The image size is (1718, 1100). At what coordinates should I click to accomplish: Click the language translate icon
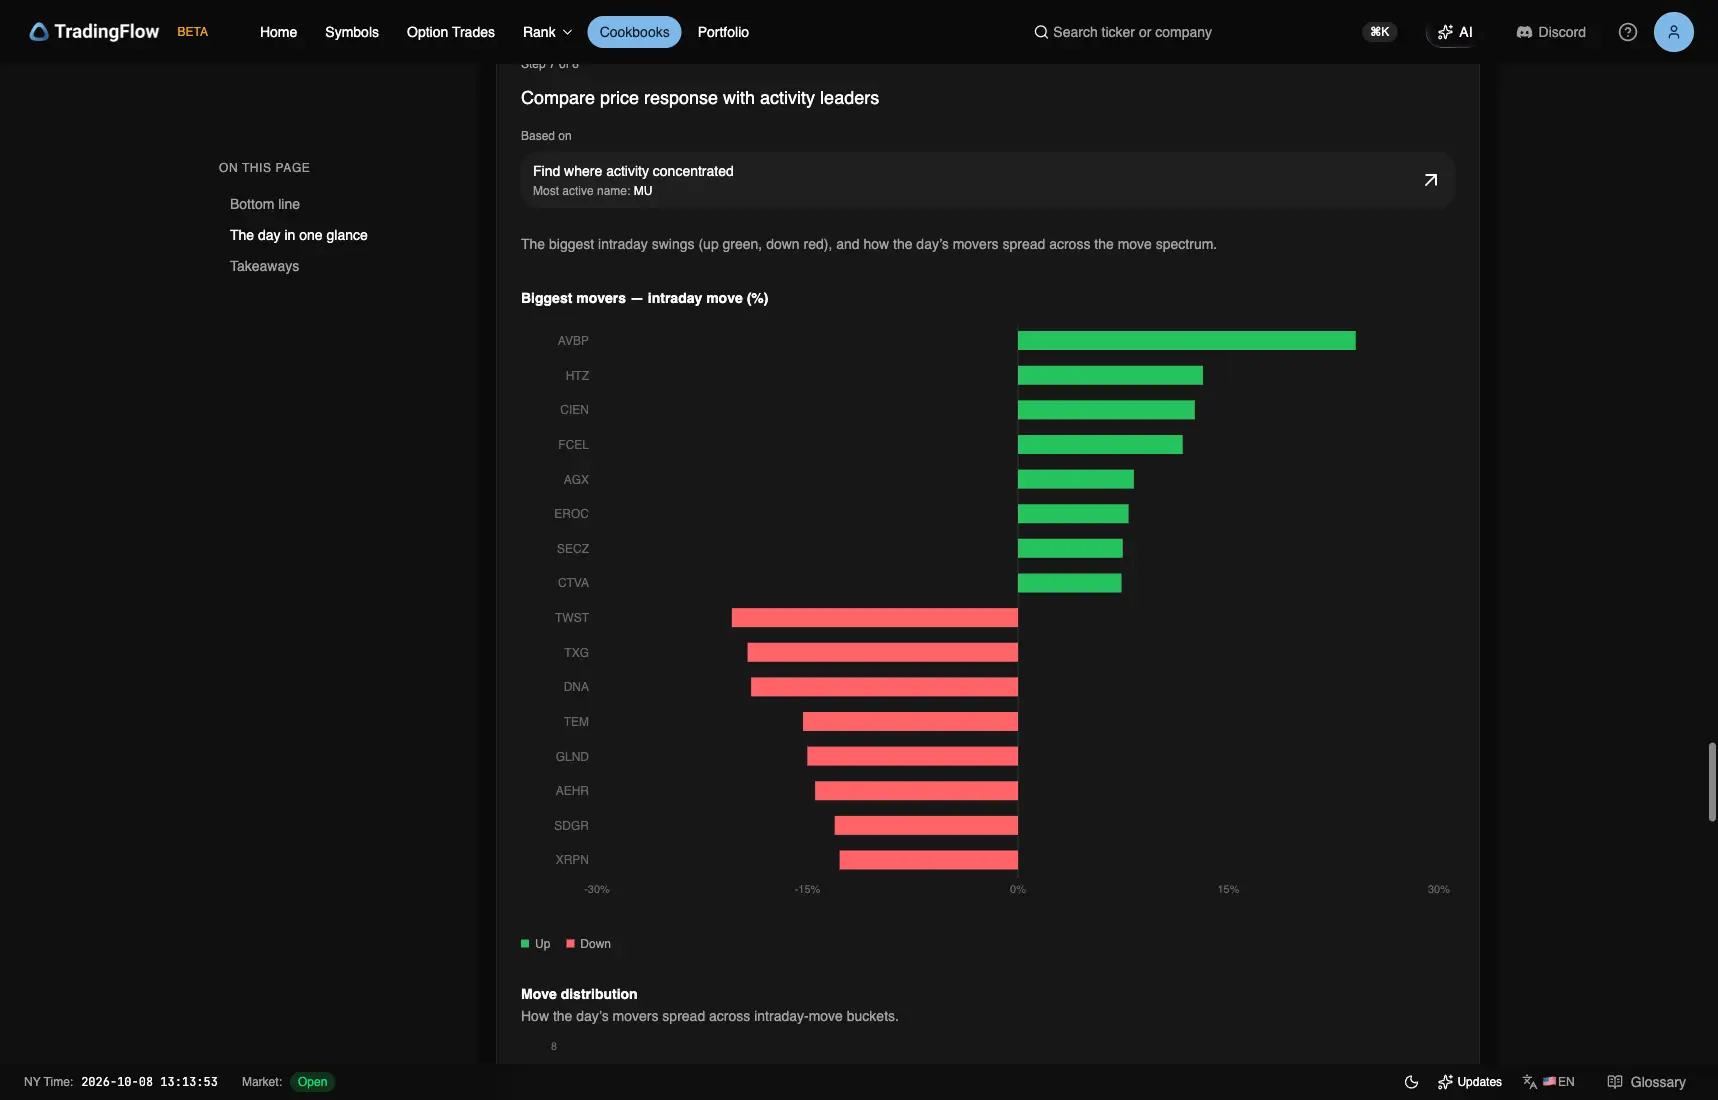(1530, 1082)
